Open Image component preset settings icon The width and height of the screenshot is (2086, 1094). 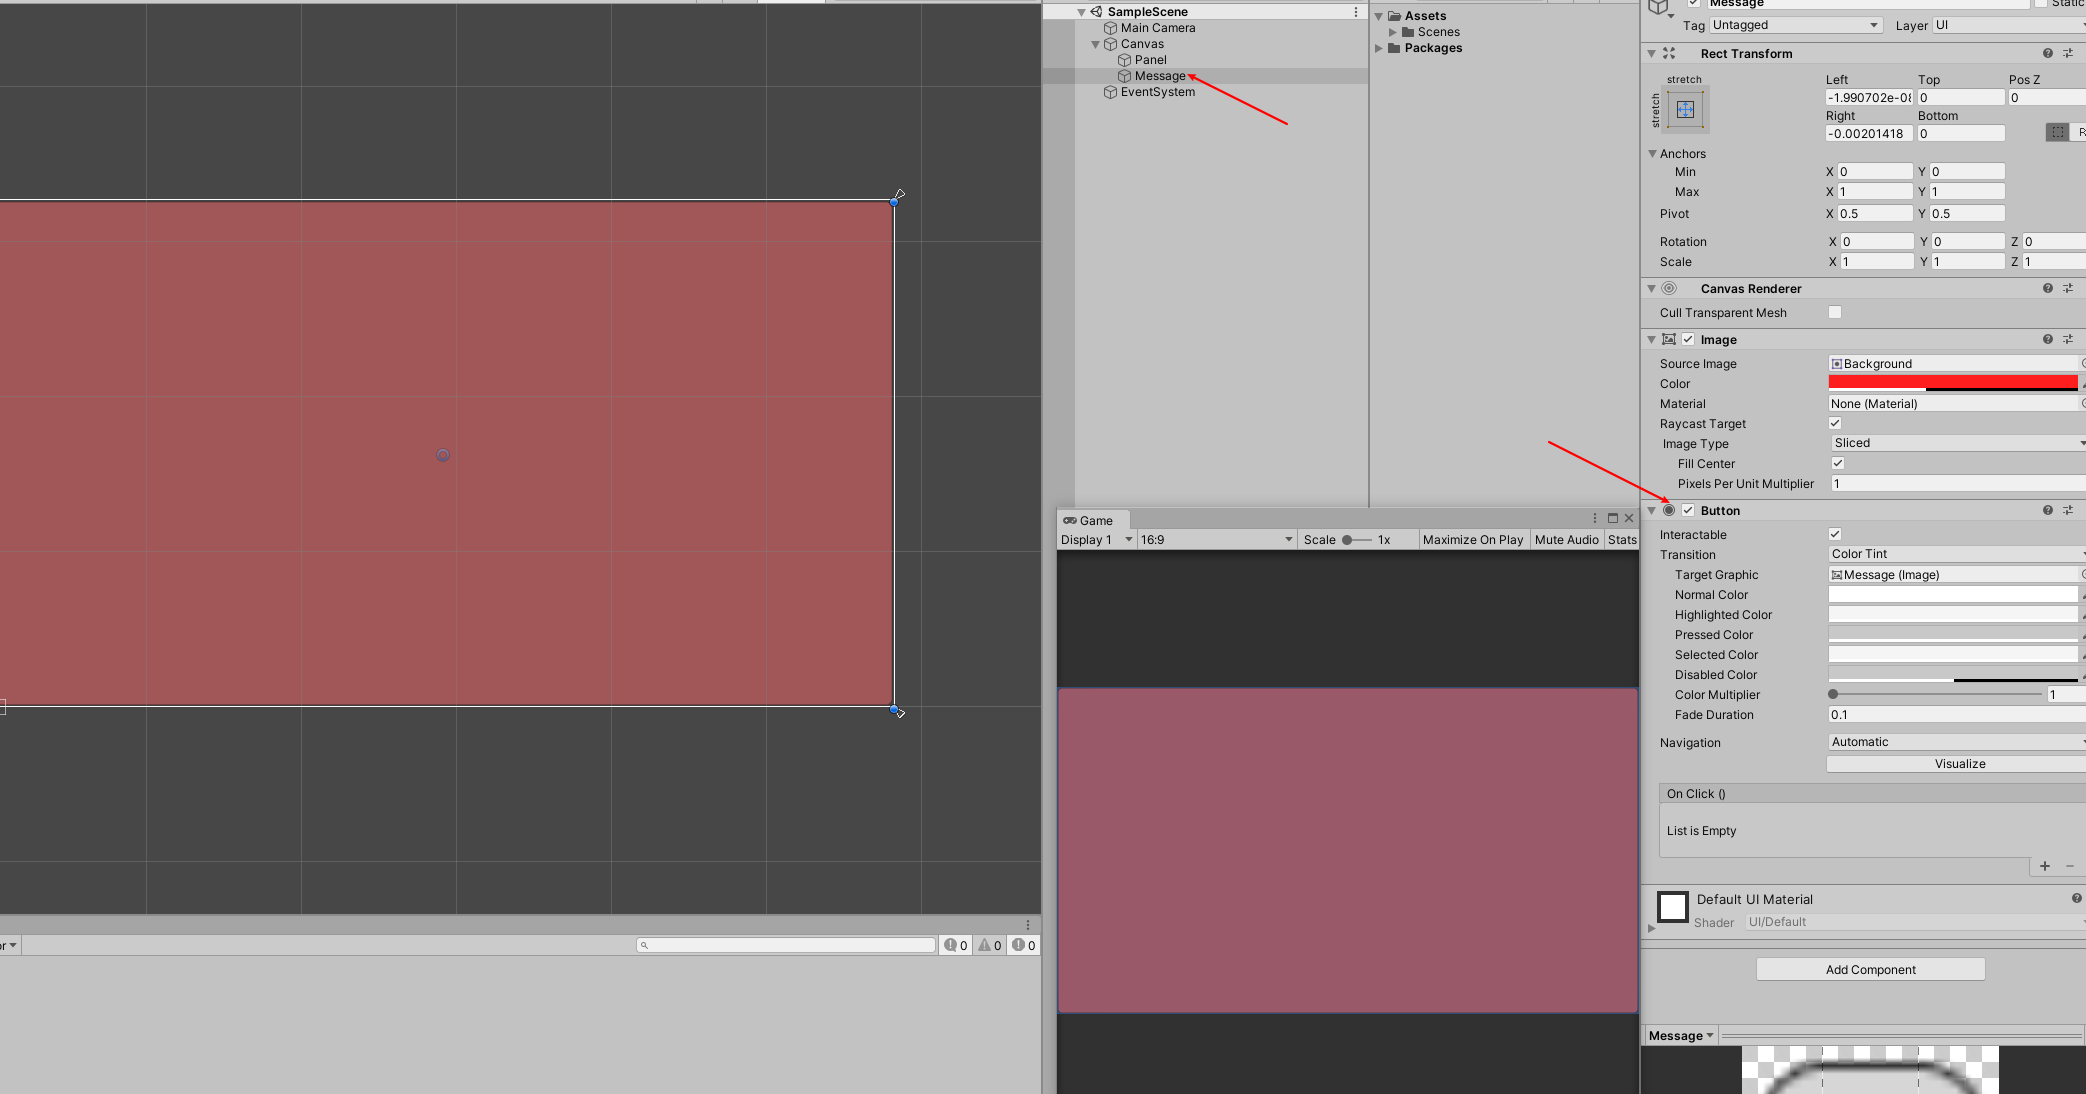(2068, 340)
